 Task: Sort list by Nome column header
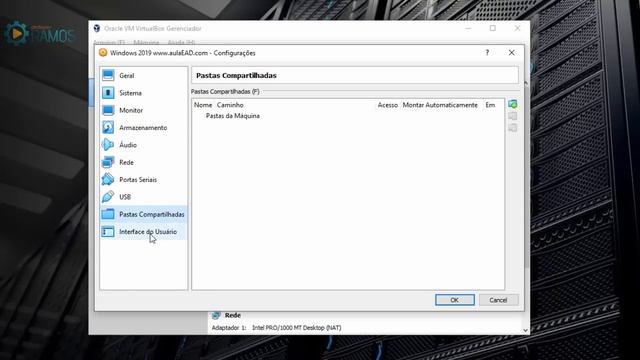pos(203,105)
